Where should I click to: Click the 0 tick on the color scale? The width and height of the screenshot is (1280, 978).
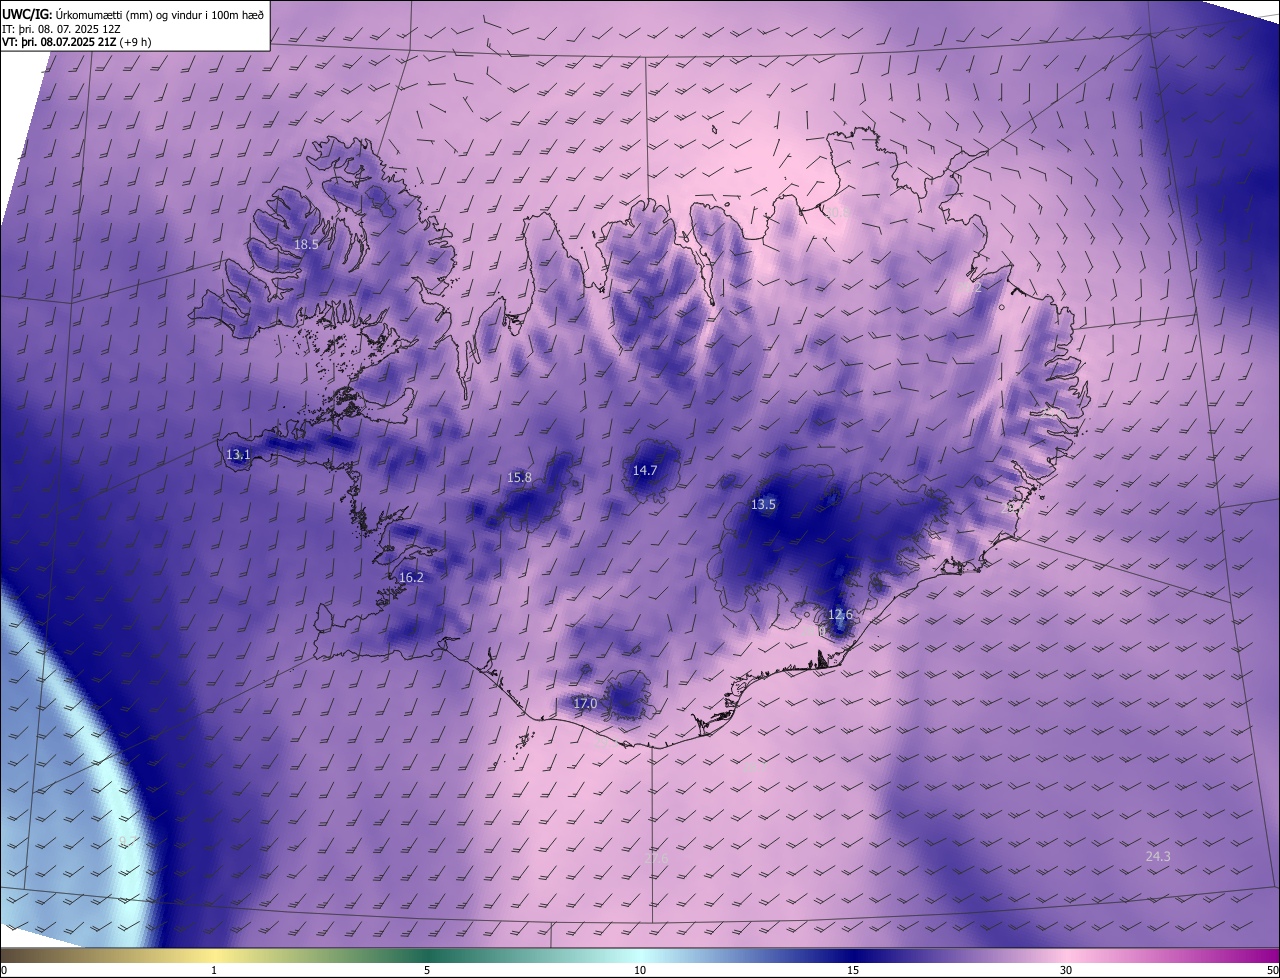point(4,970)
